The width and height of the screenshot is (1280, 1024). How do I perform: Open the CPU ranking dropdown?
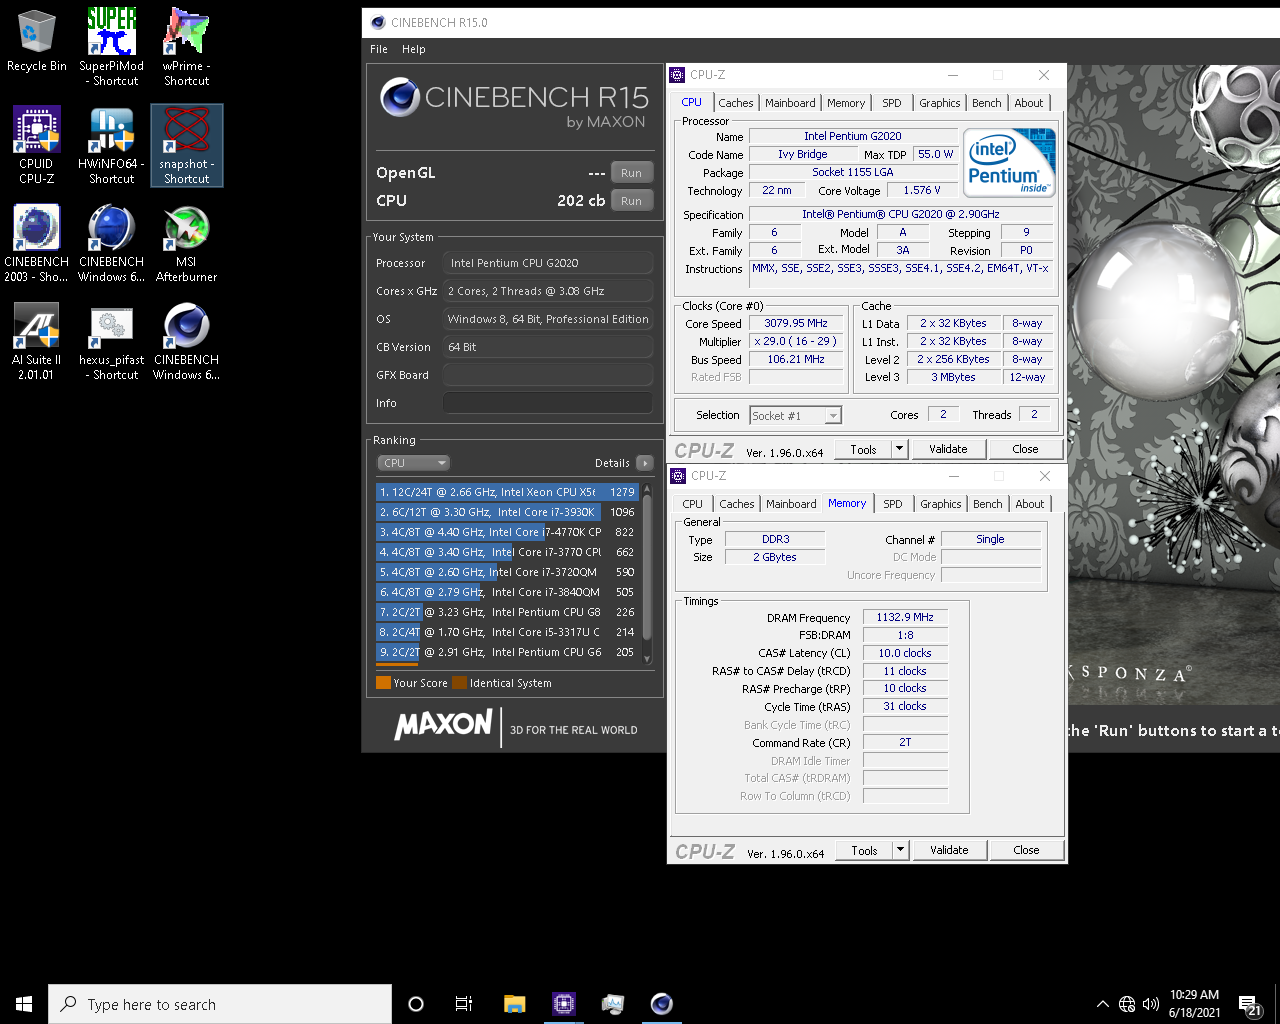413,463
